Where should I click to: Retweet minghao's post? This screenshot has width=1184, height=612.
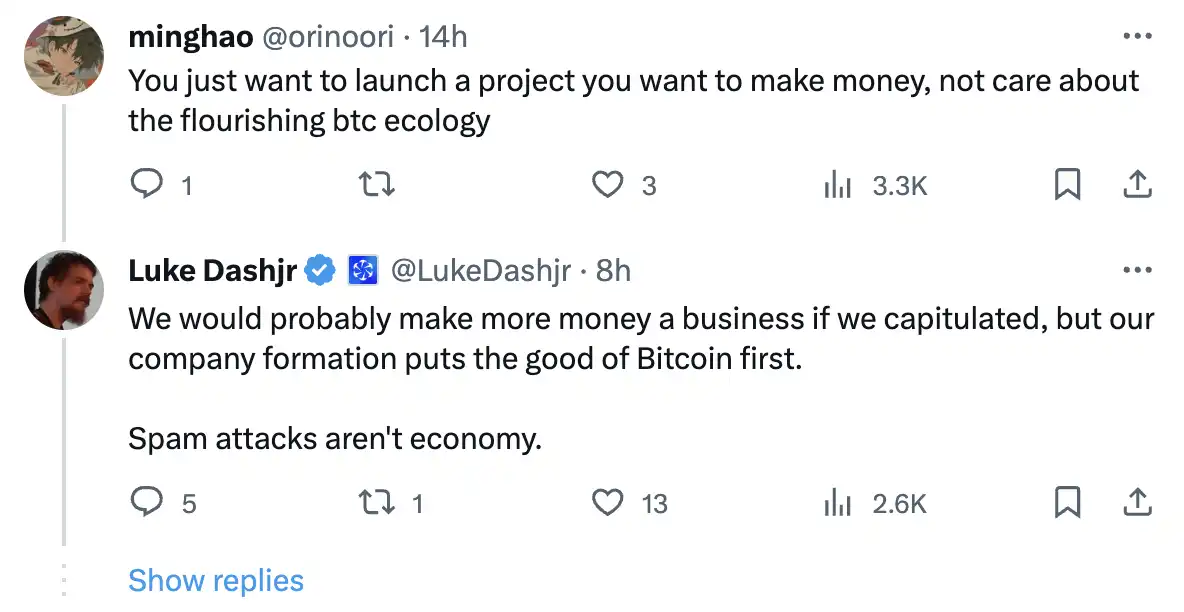pos(379,184)
